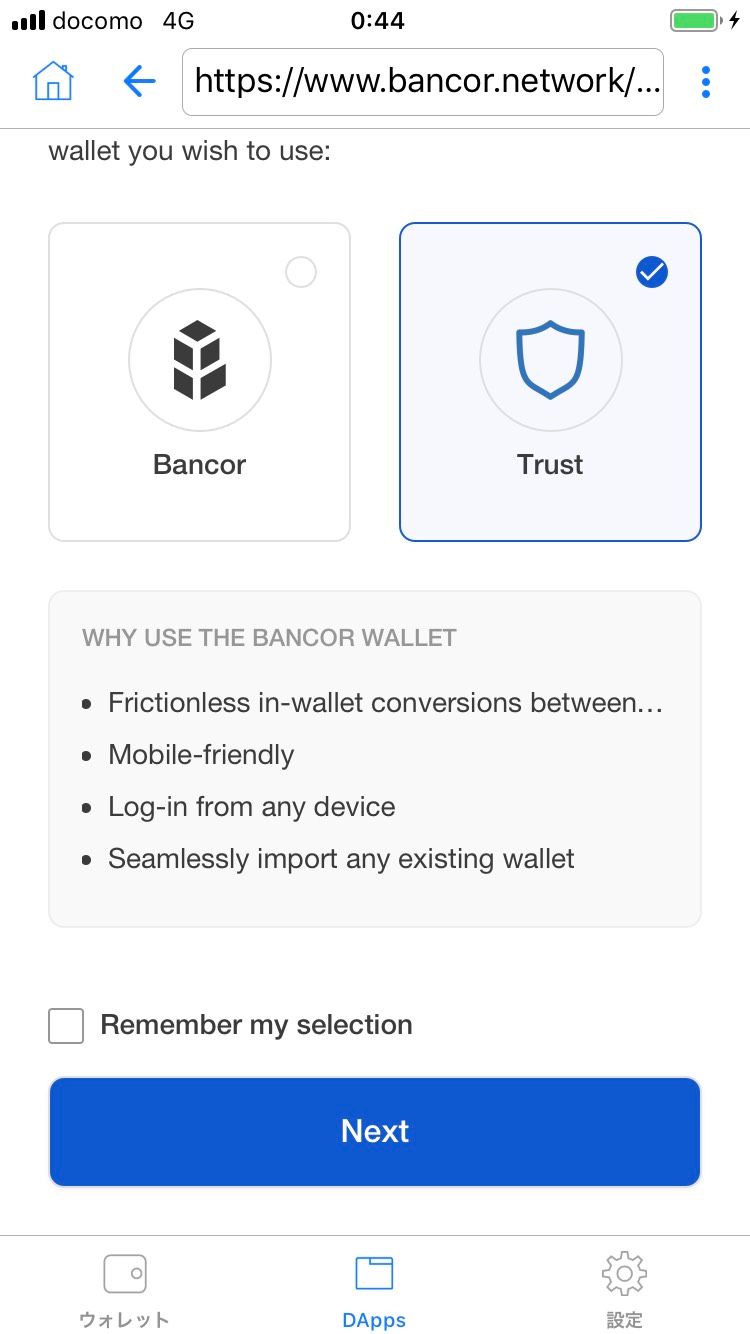Screen dimensions: 750x1334
Task: Go back with the blue arrow
Action: [x=139, y=81]
